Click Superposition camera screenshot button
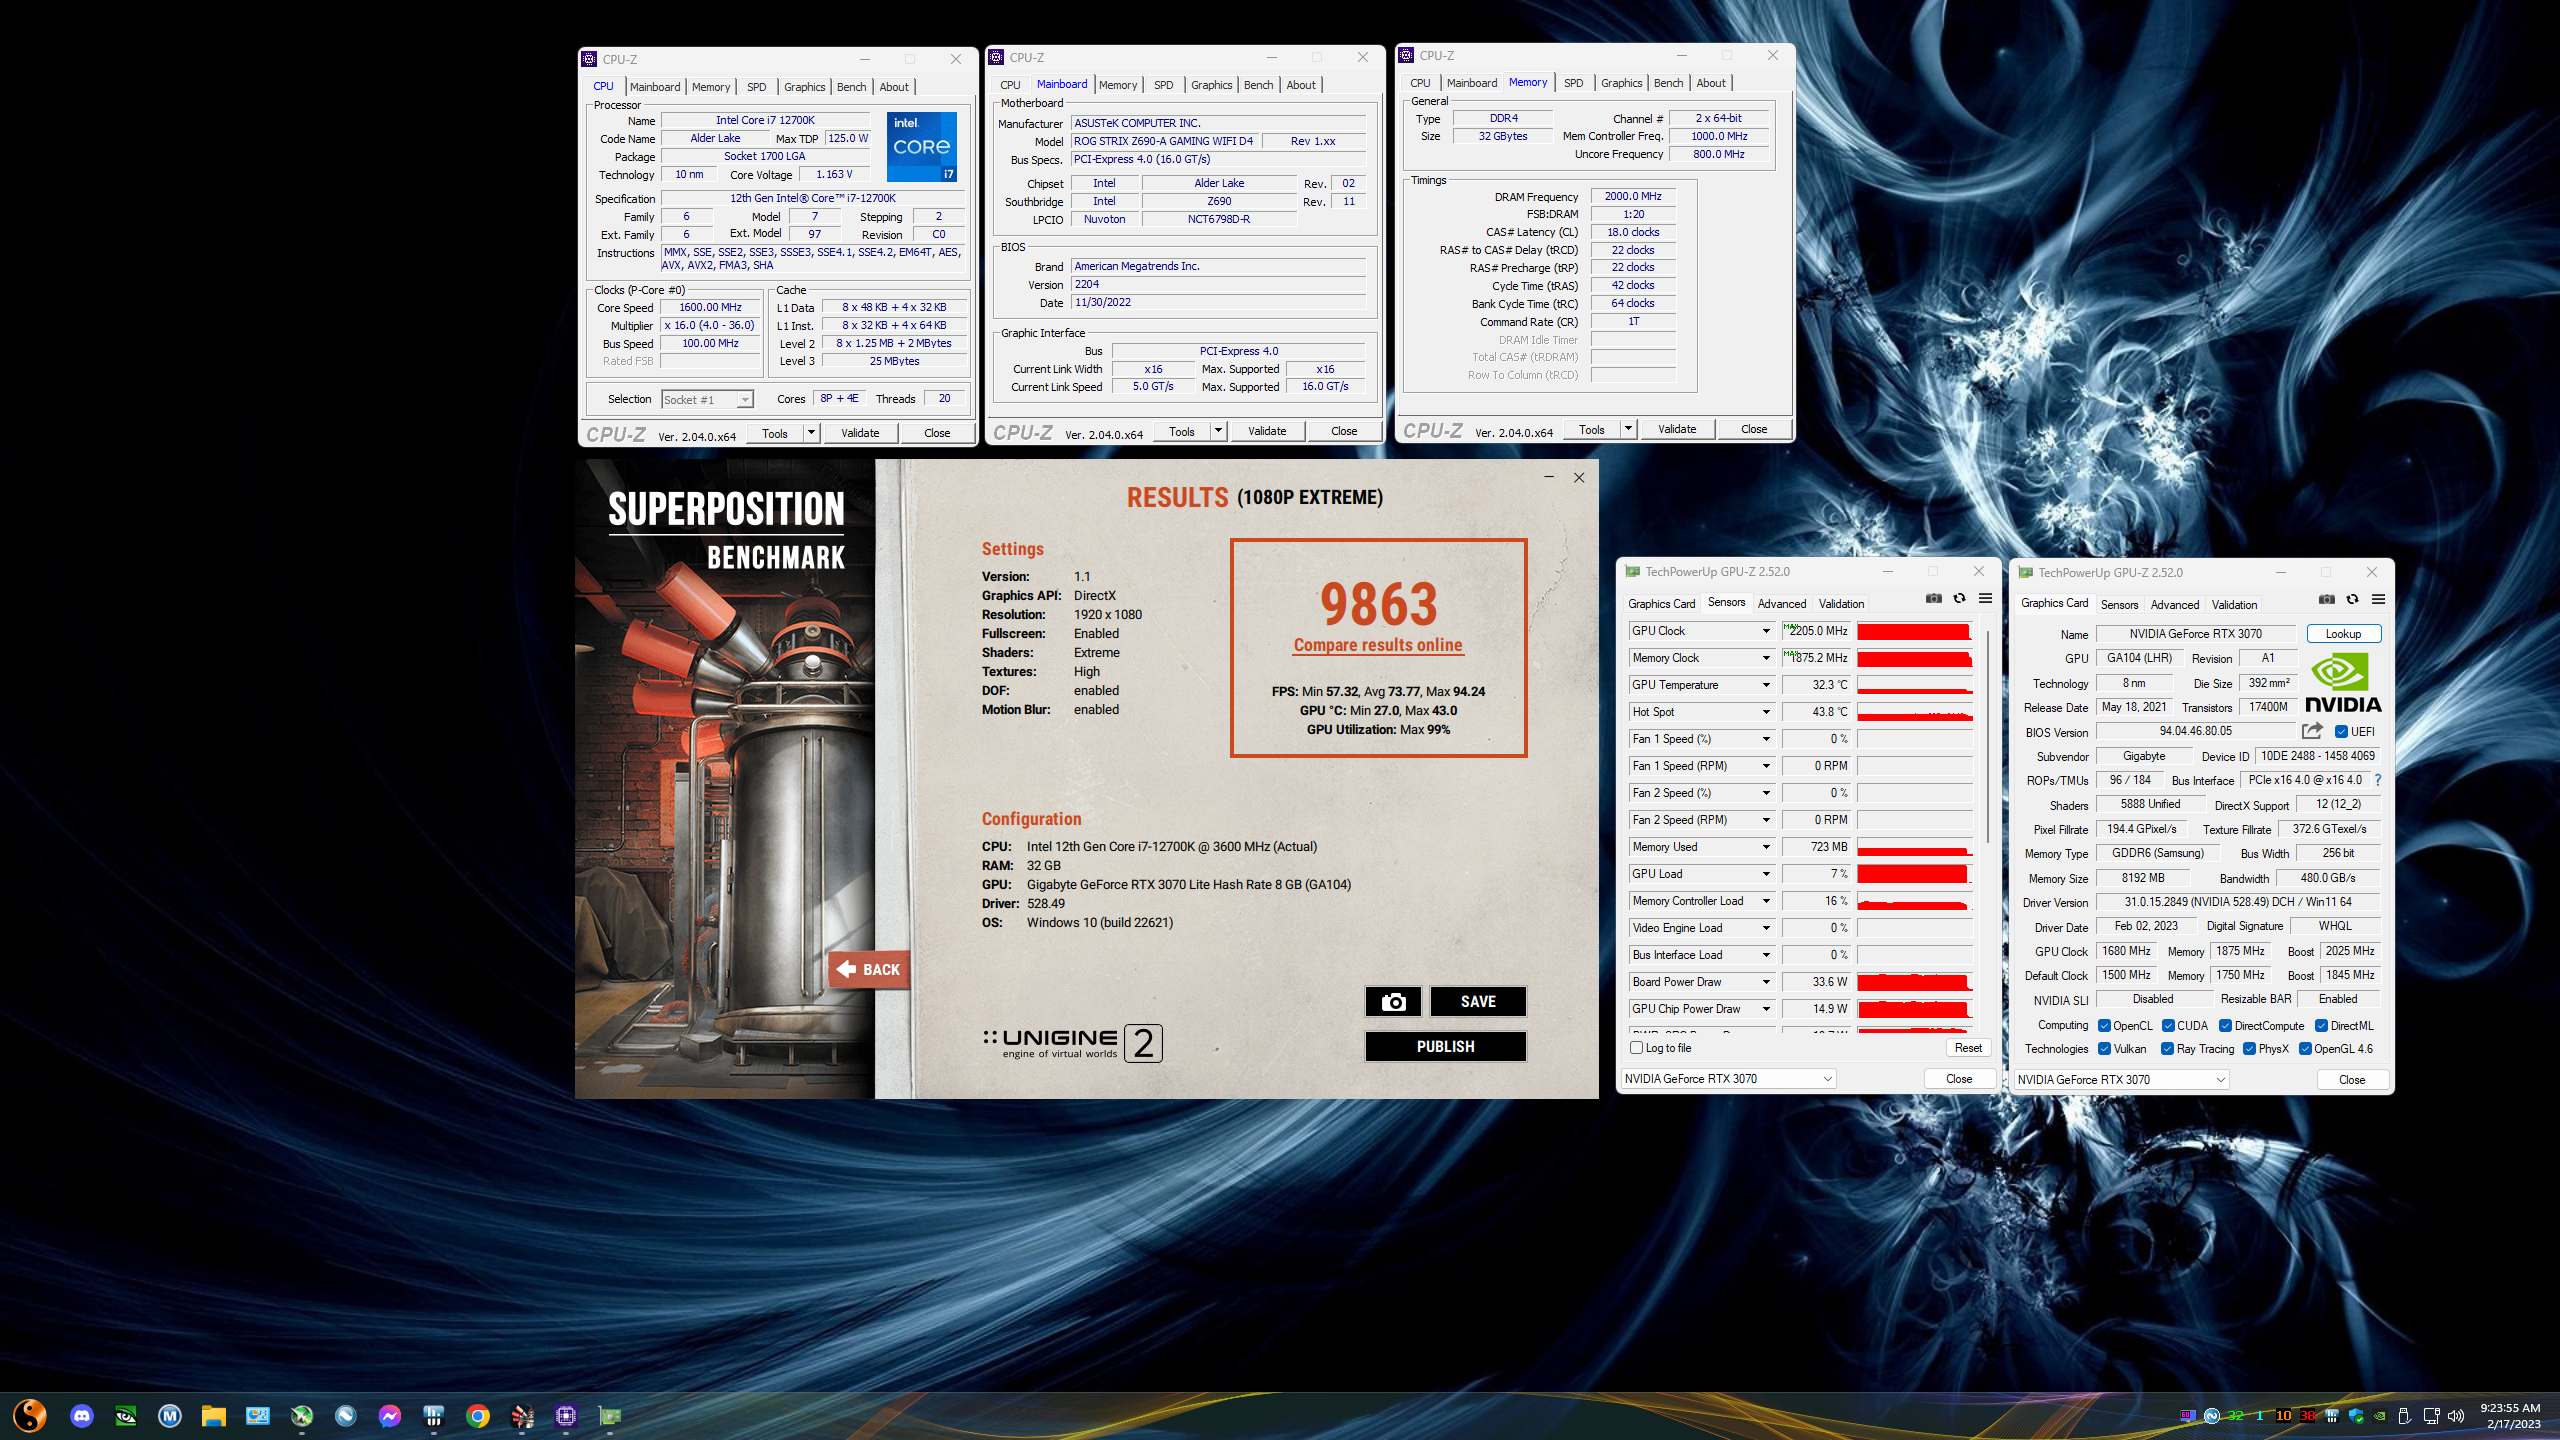Image resolution: width=2560 pixels, height=1440 pixels. click(x=1393, y=1002)
